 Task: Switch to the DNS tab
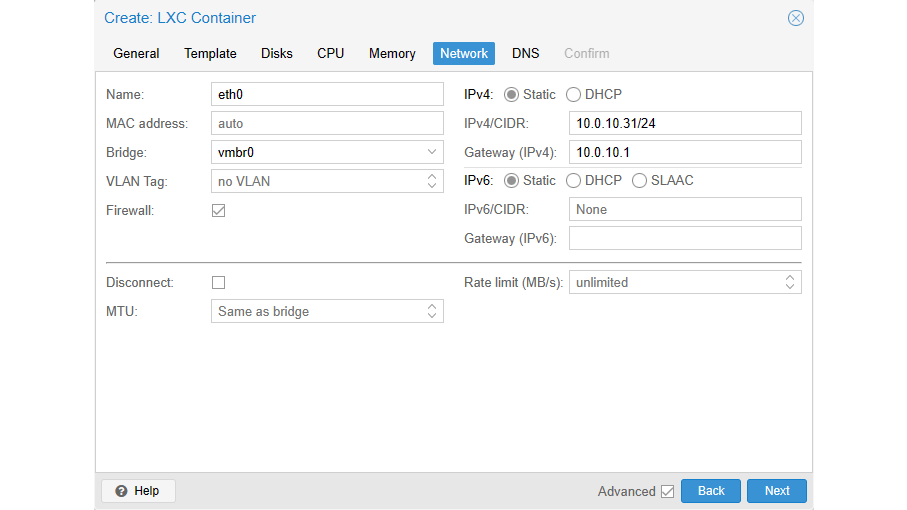click(525, 54)
